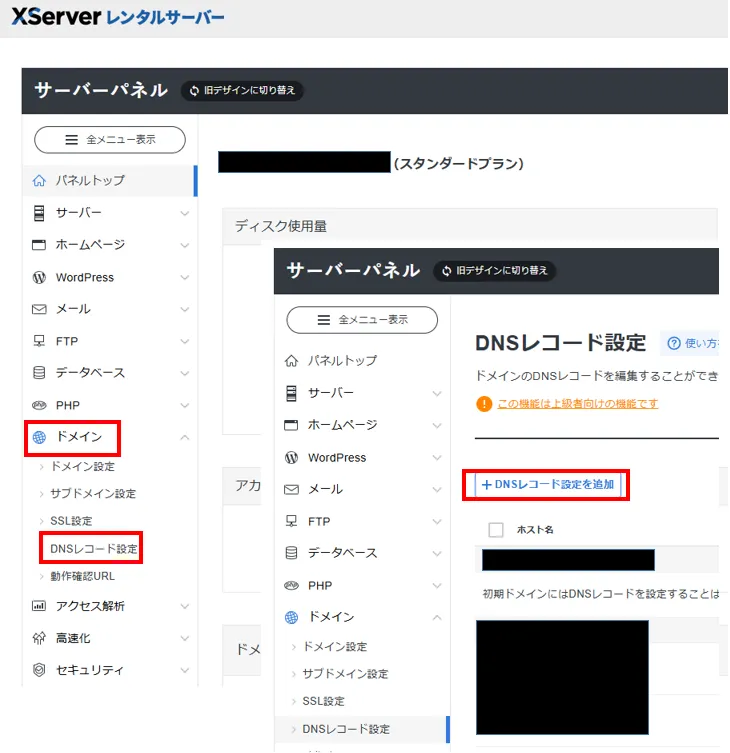This screenshot has height=753, width=730.
Task: Click the globe domain icon in the front panel sidebar
Action: click(292, 617)
